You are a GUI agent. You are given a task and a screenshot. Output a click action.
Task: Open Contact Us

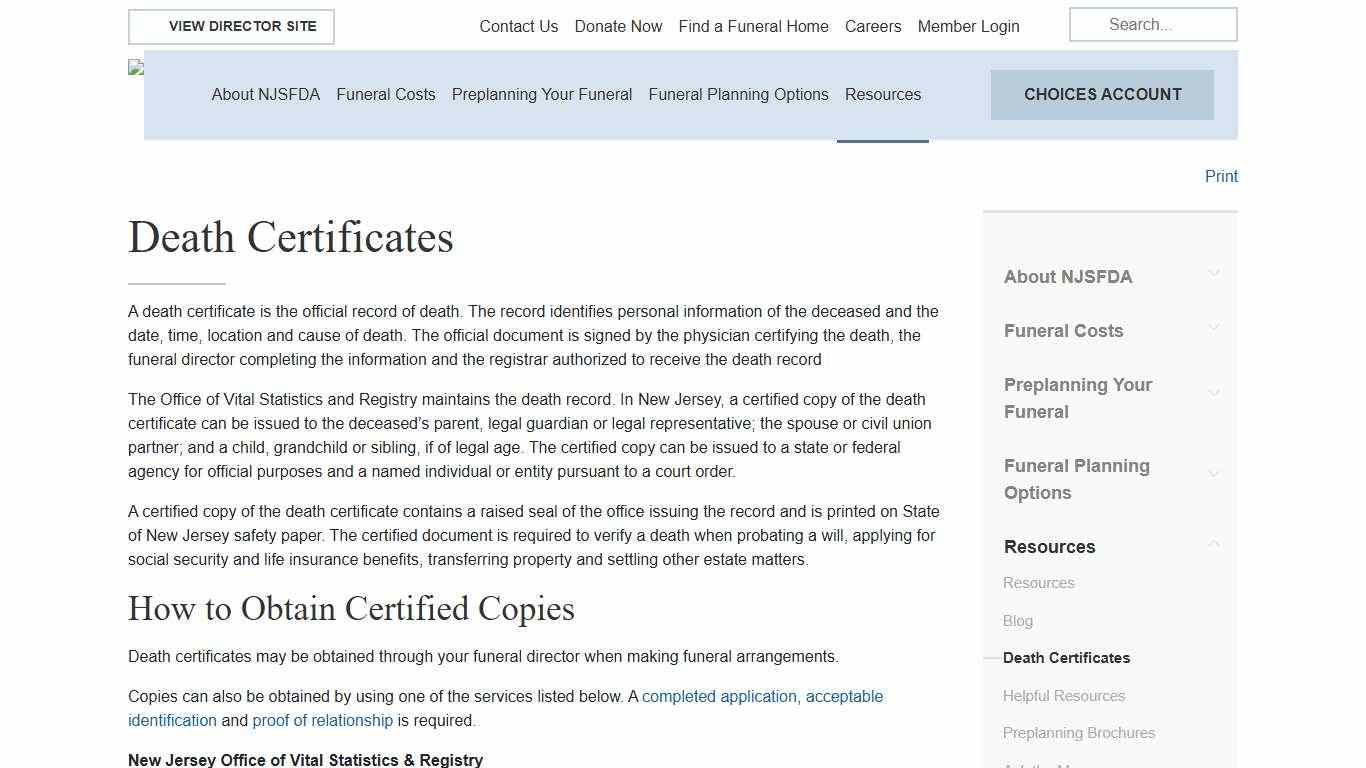tap(518, 26)
